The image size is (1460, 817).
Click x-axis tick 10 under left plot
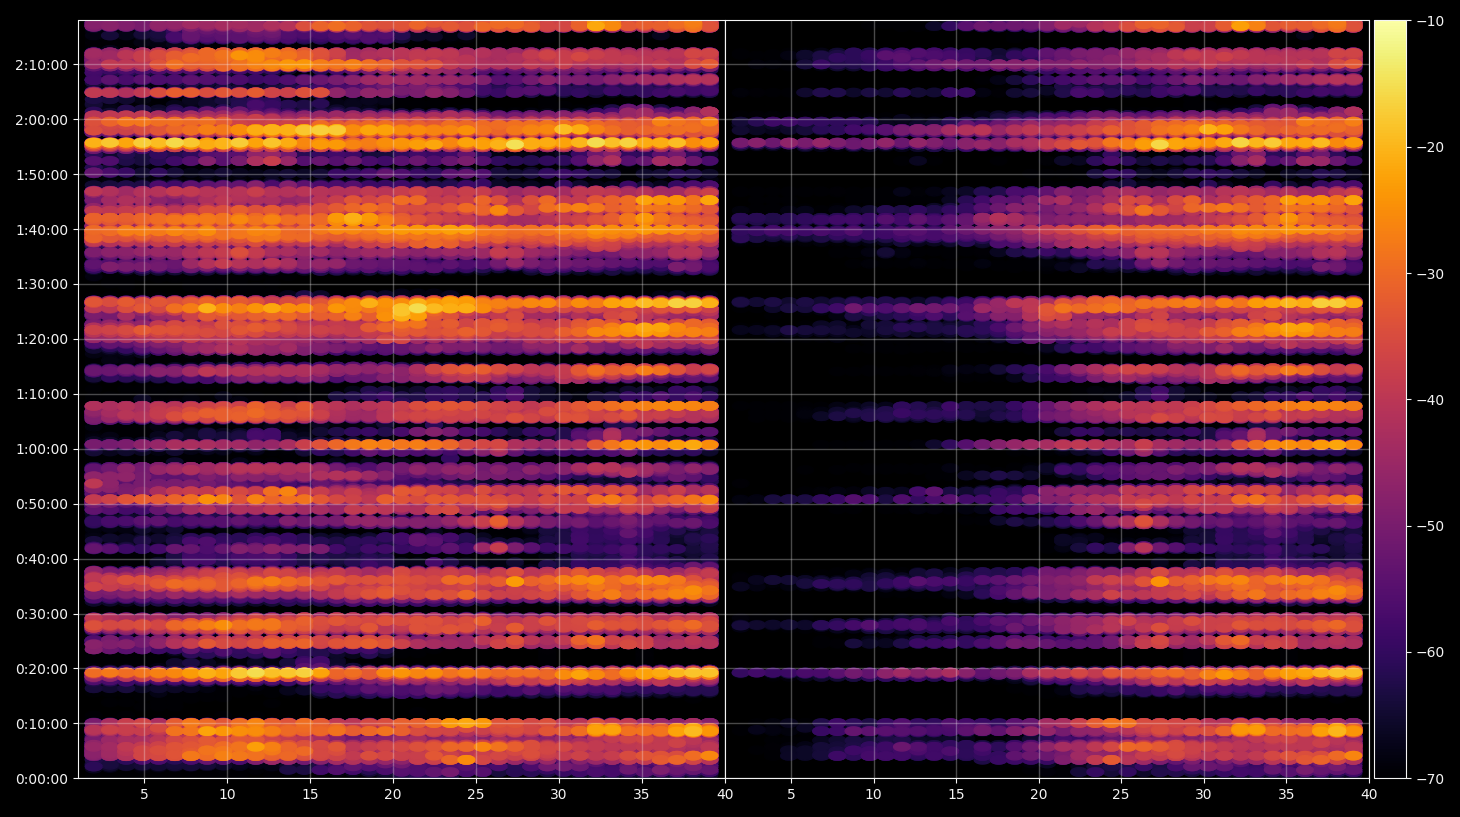[x=227, y=795]
